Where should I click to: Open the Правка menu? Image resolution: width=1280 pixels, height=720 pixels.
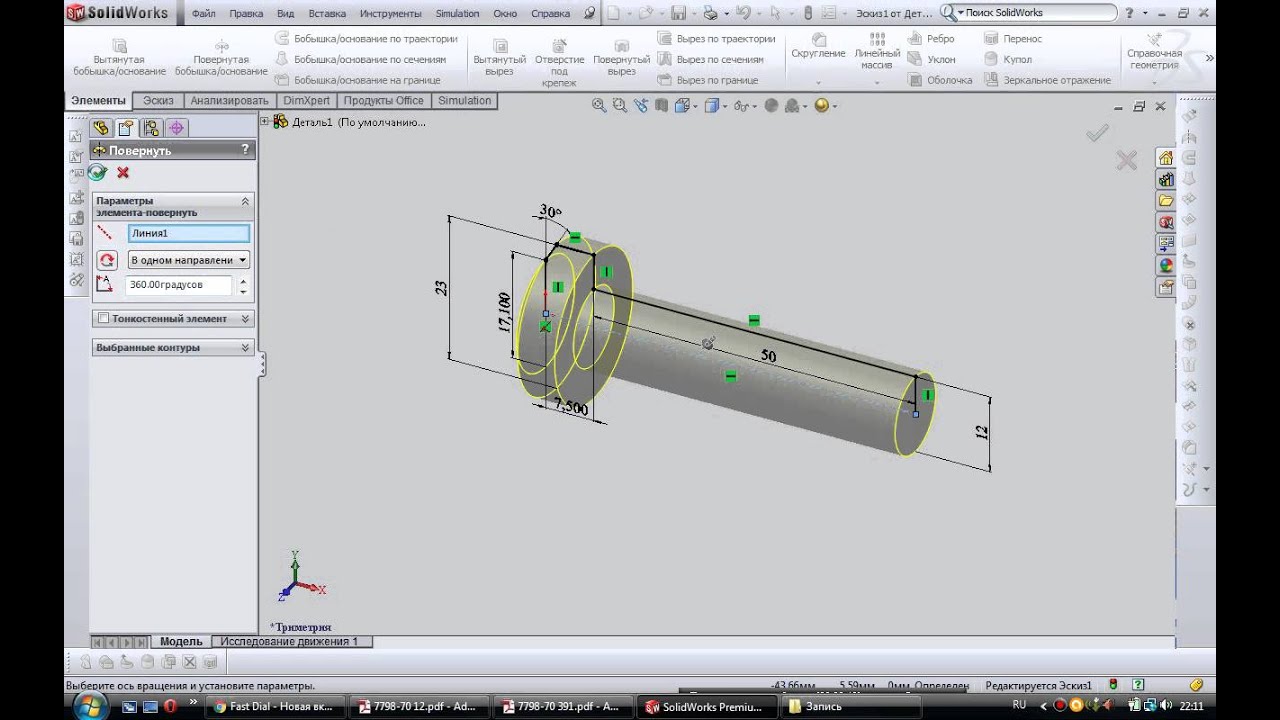tap(246, 14)
